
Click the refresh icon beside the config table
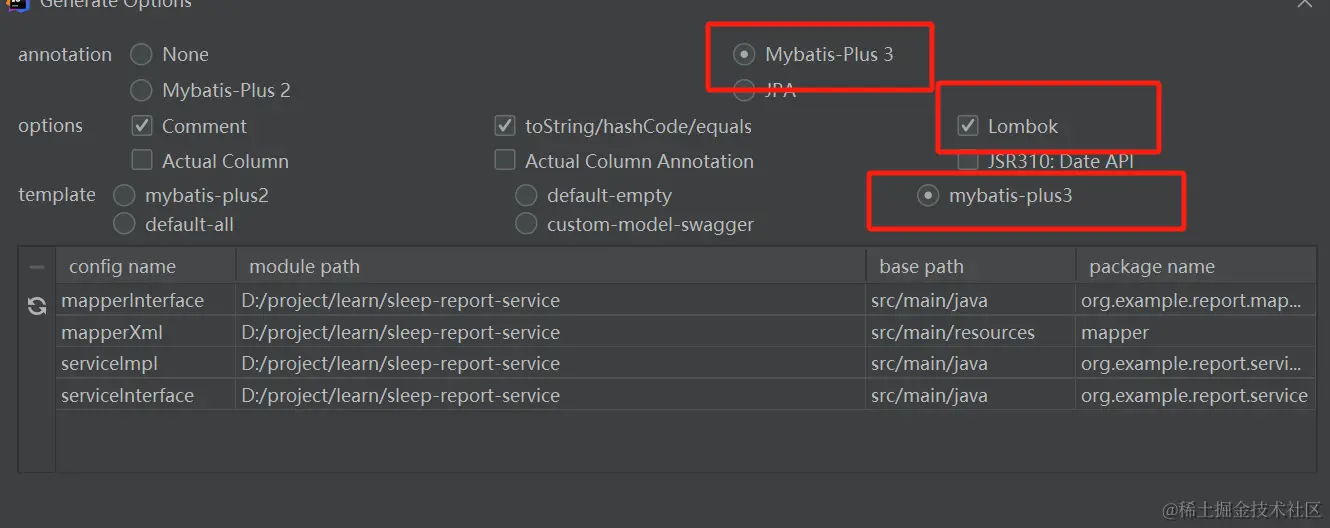pos(37,306)
